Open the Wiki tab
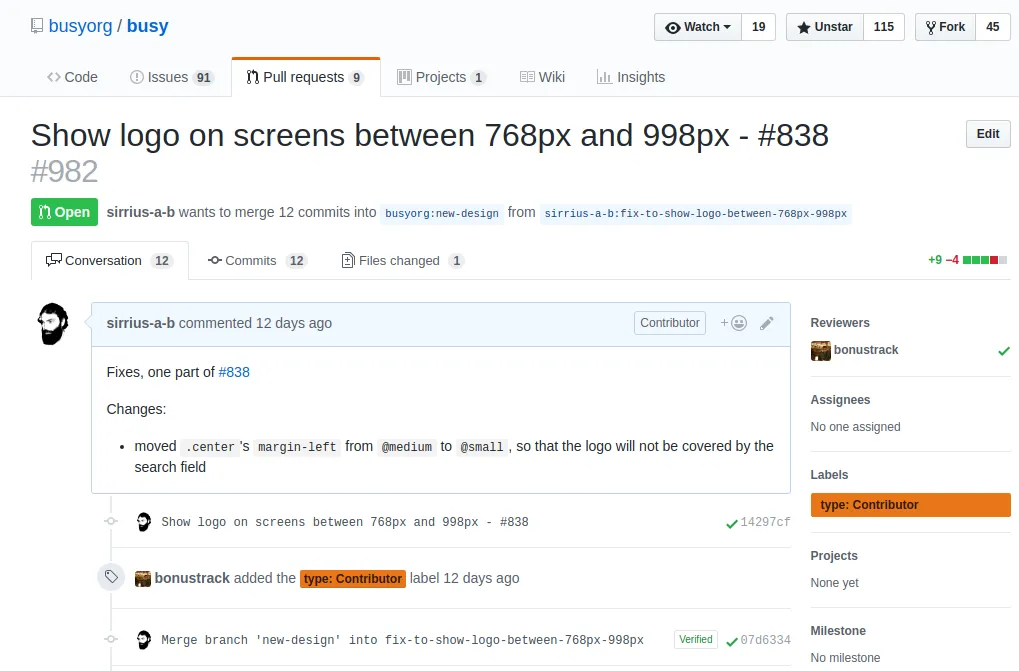 (x=542, y=77)
